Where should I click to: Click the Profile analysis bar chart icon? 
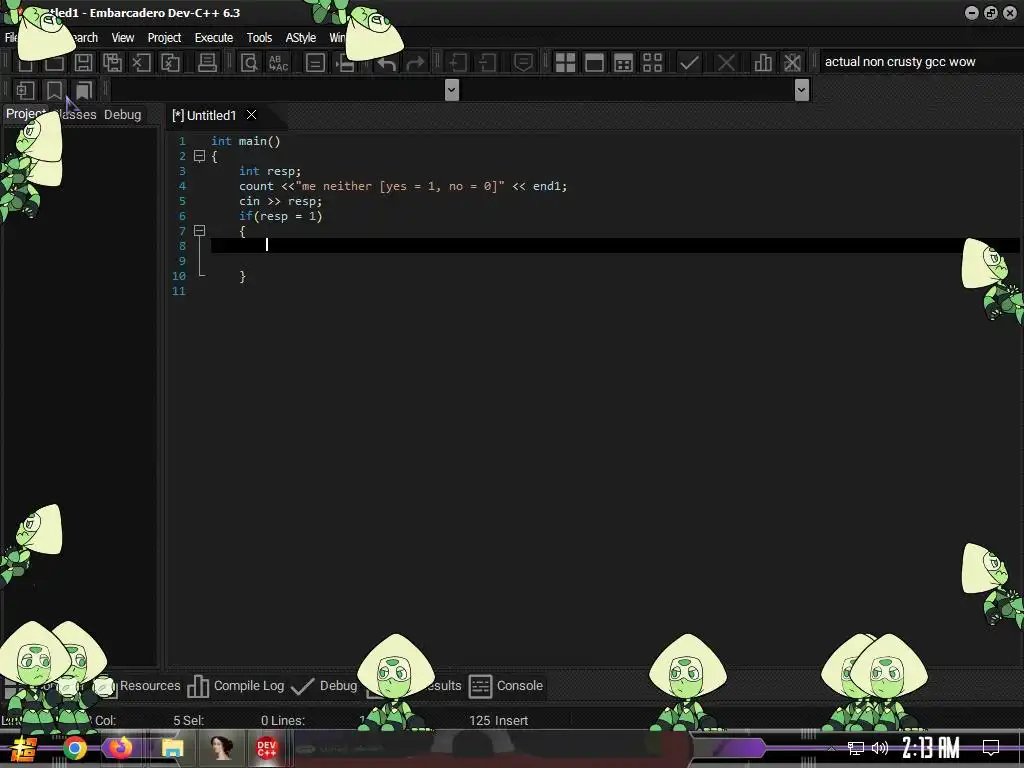tap(763, 63)
